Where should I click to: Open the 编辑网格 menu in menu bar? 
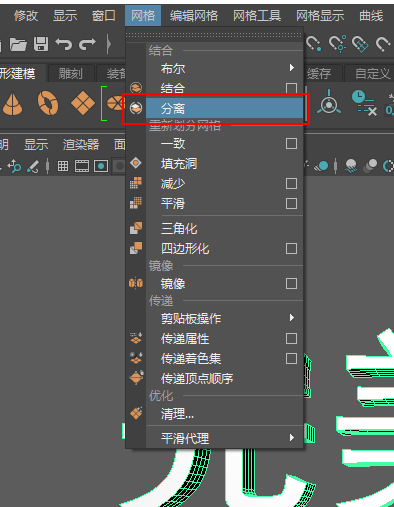(194, 16)
